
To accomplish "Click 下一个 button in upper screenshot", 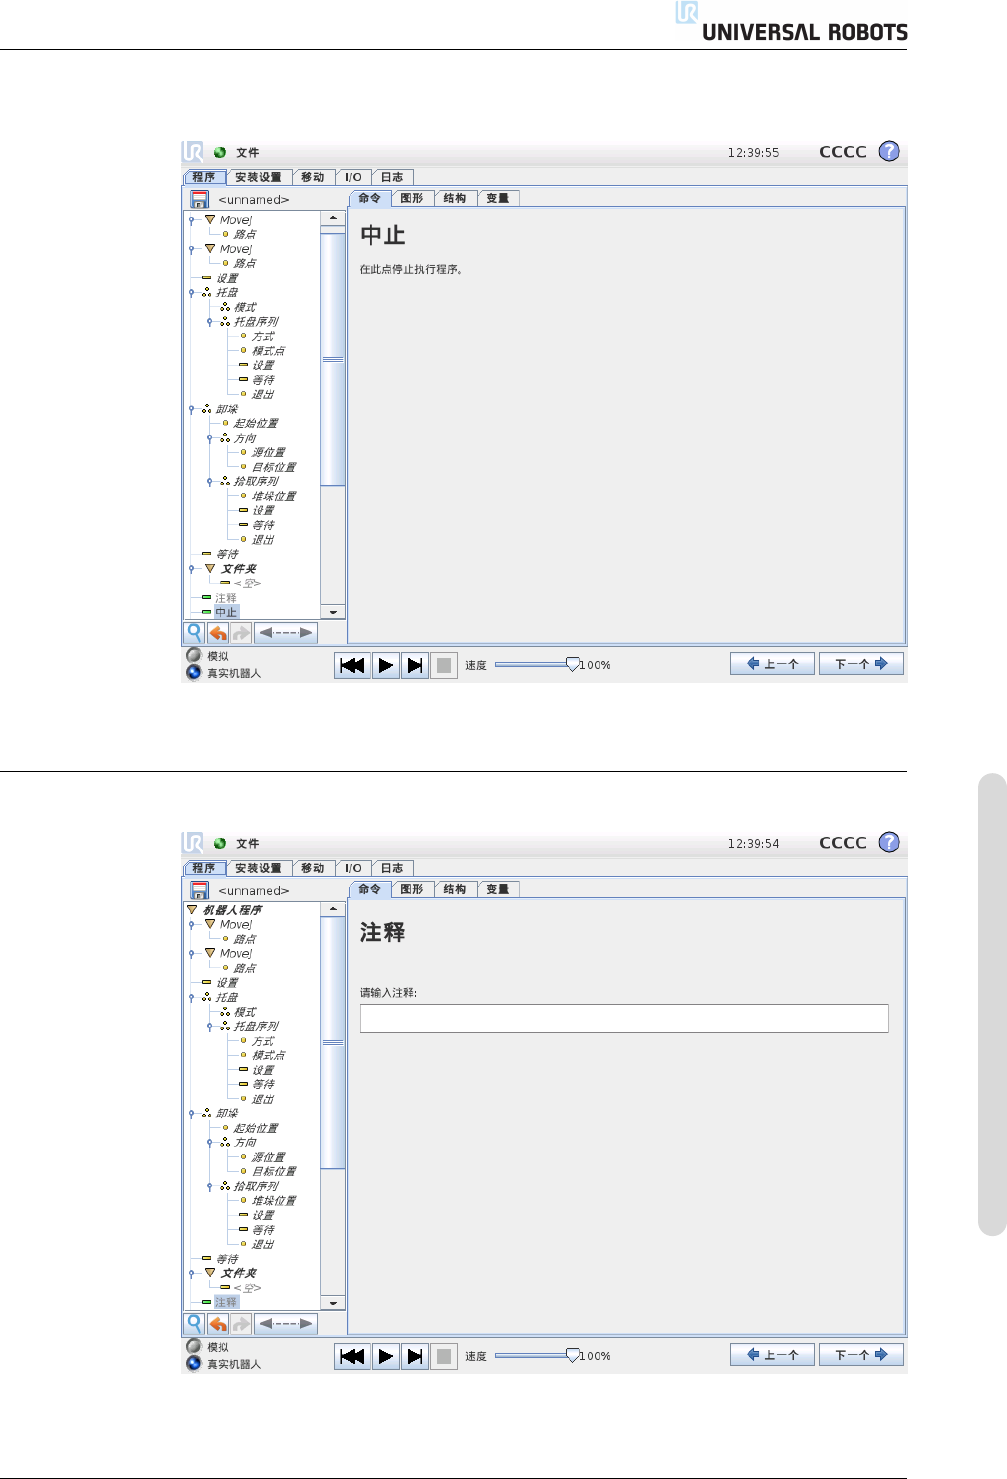I will [861, 664].
